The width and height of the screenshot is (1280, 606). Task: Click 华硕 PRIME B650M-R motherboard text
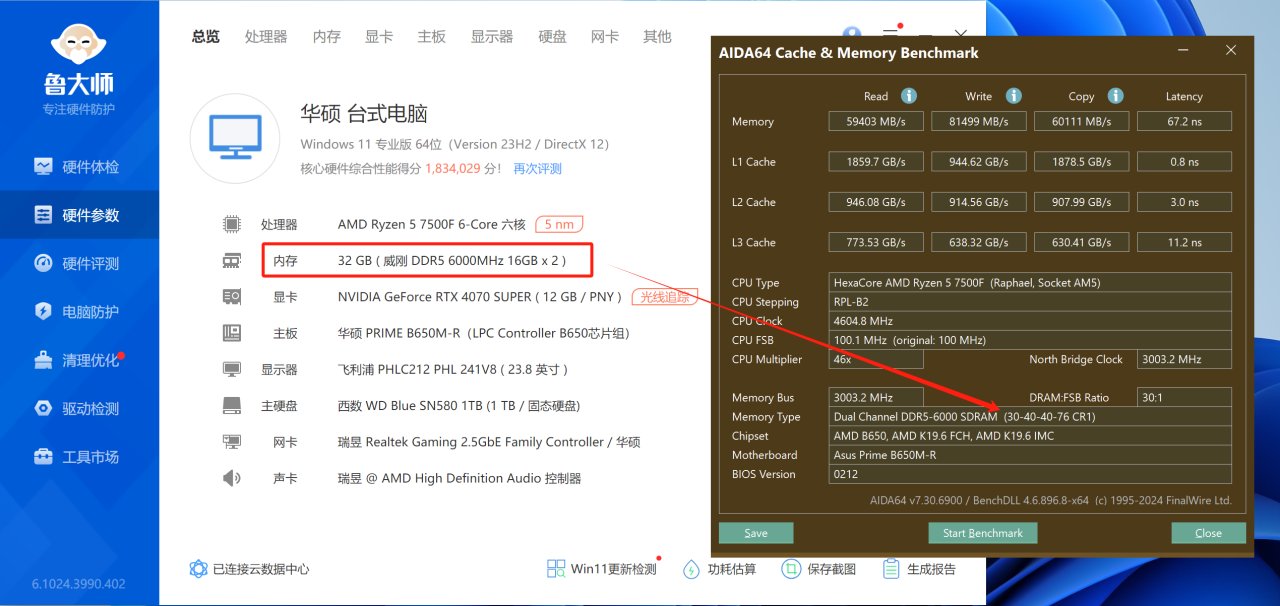484,333
